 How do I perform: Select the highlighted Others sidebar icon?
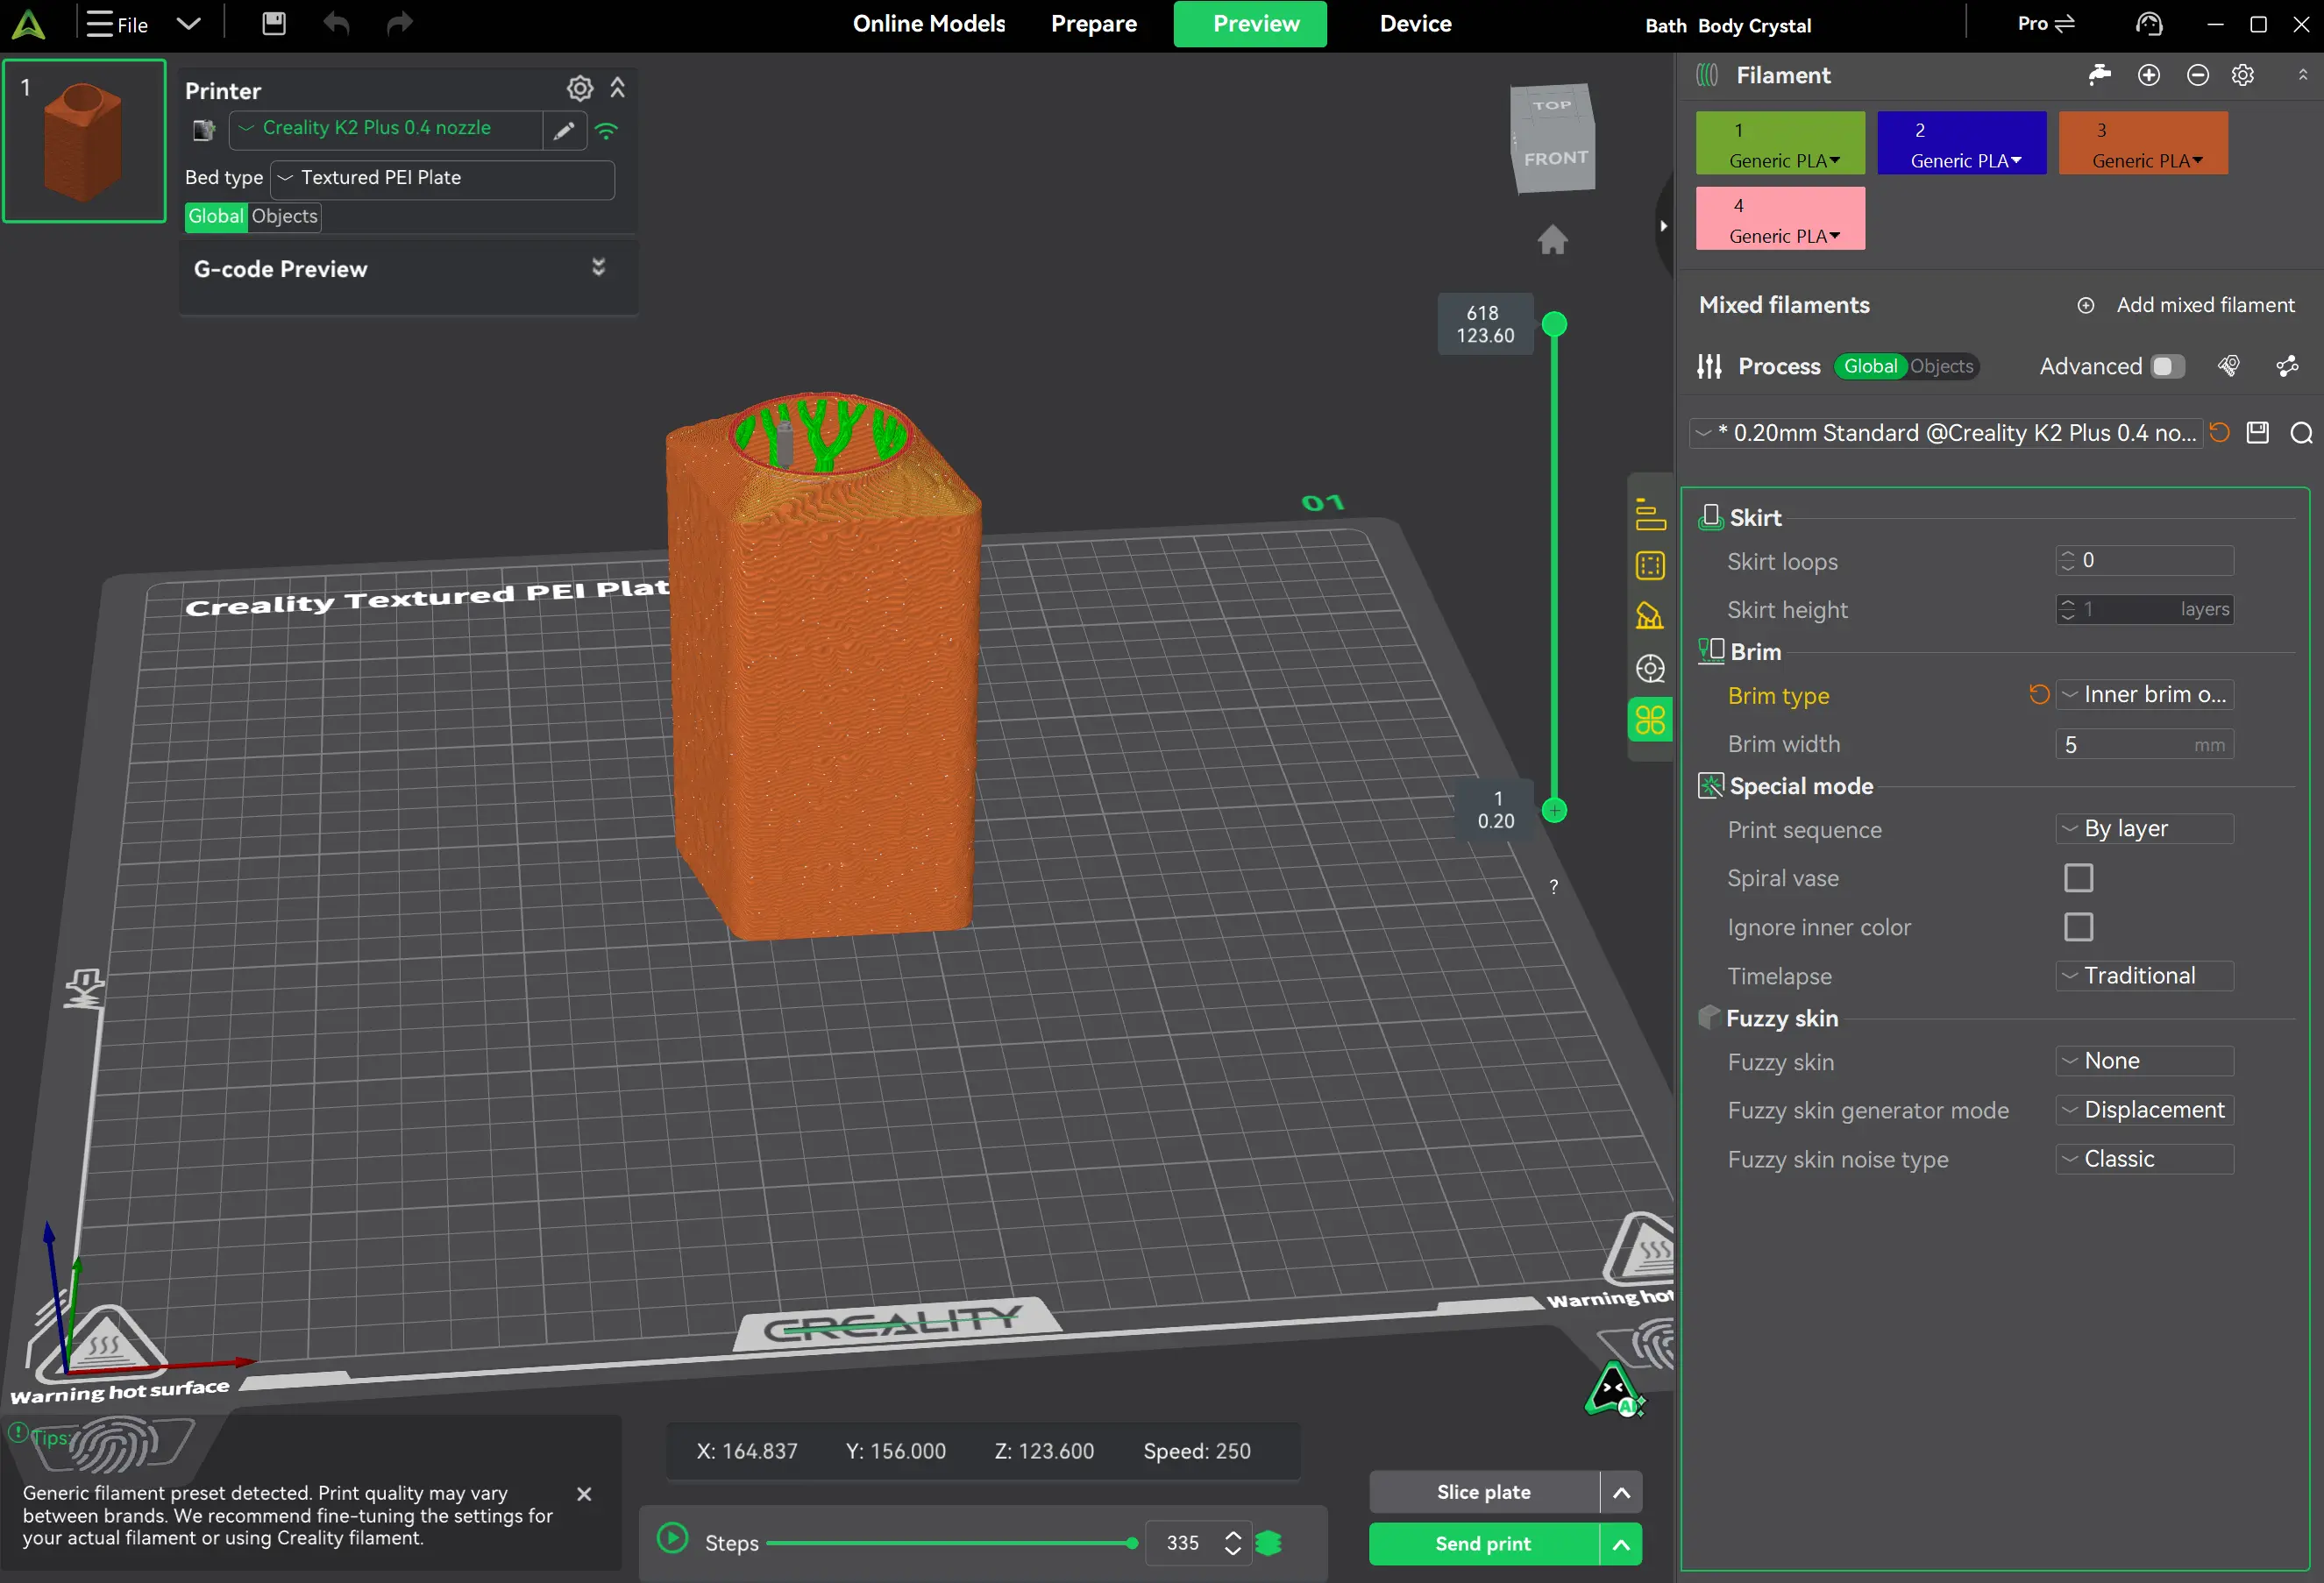coord(1650,720)
